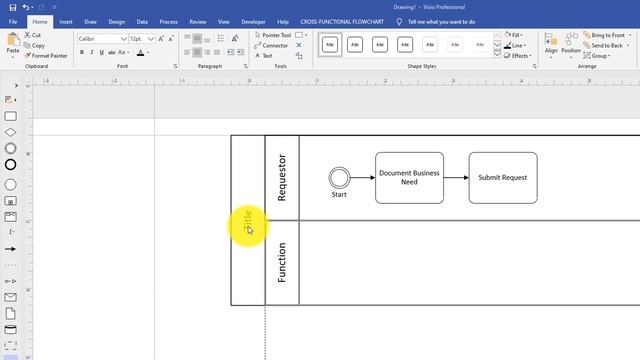The height and width of the screenshot is (360, 640).
Task: Cut the selection with Cut
Action: click(33, 35)
